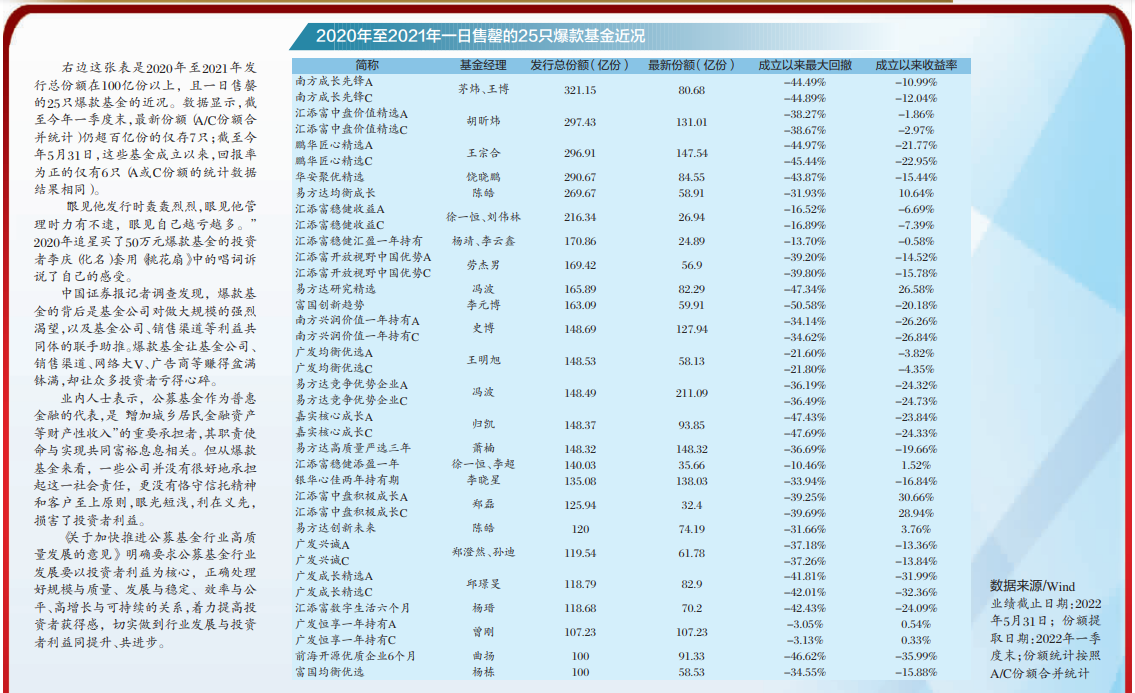The image size is (1135, 693).
Task: Select manager name 饶晓鹏
Action: (x=483, y=177)
